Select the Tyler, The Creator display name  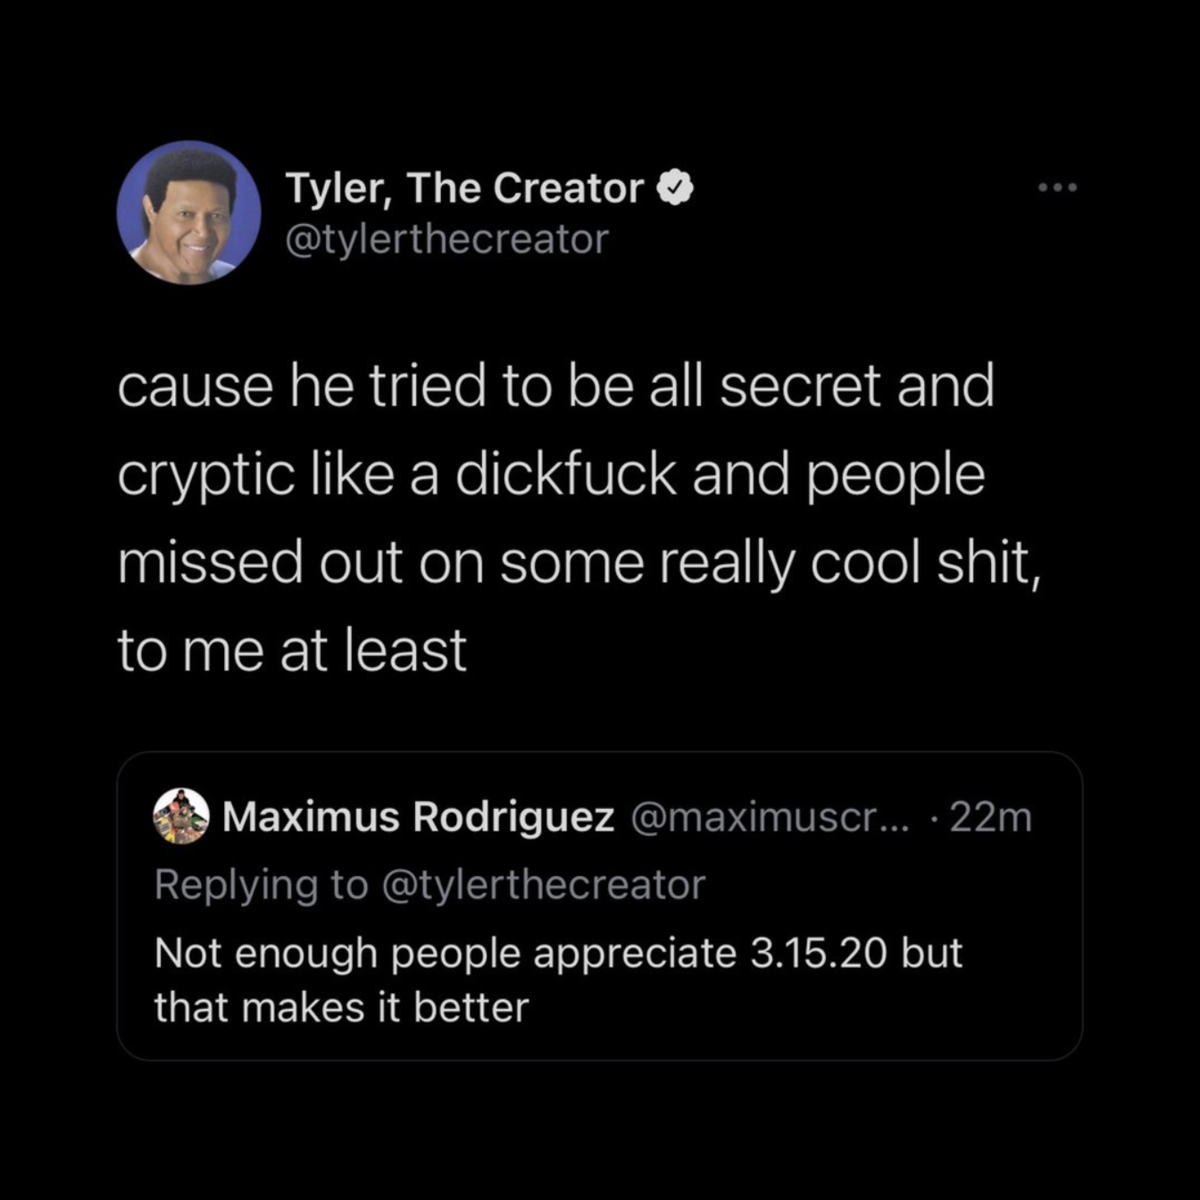(x=464, y=188)
